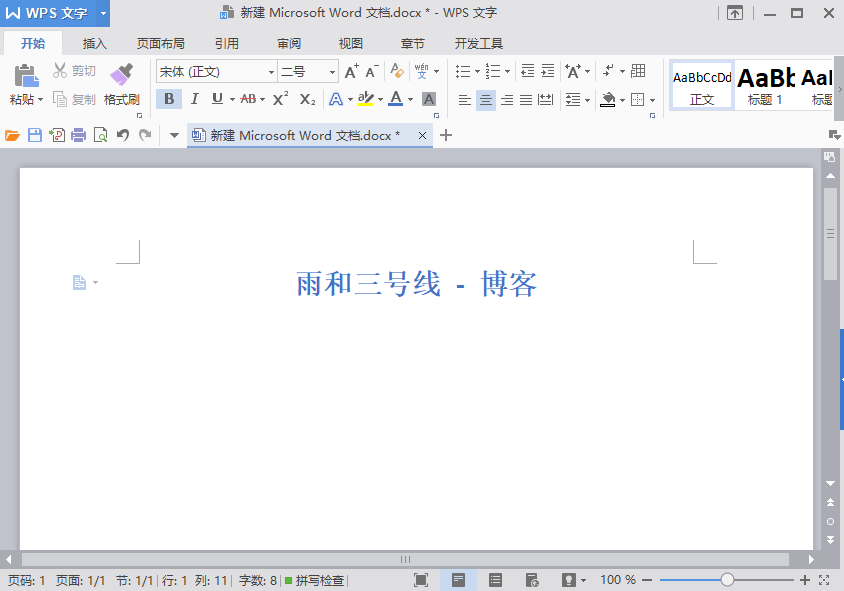
Task: Click the 复制 copy button
Action: click(x=74, y=99)
